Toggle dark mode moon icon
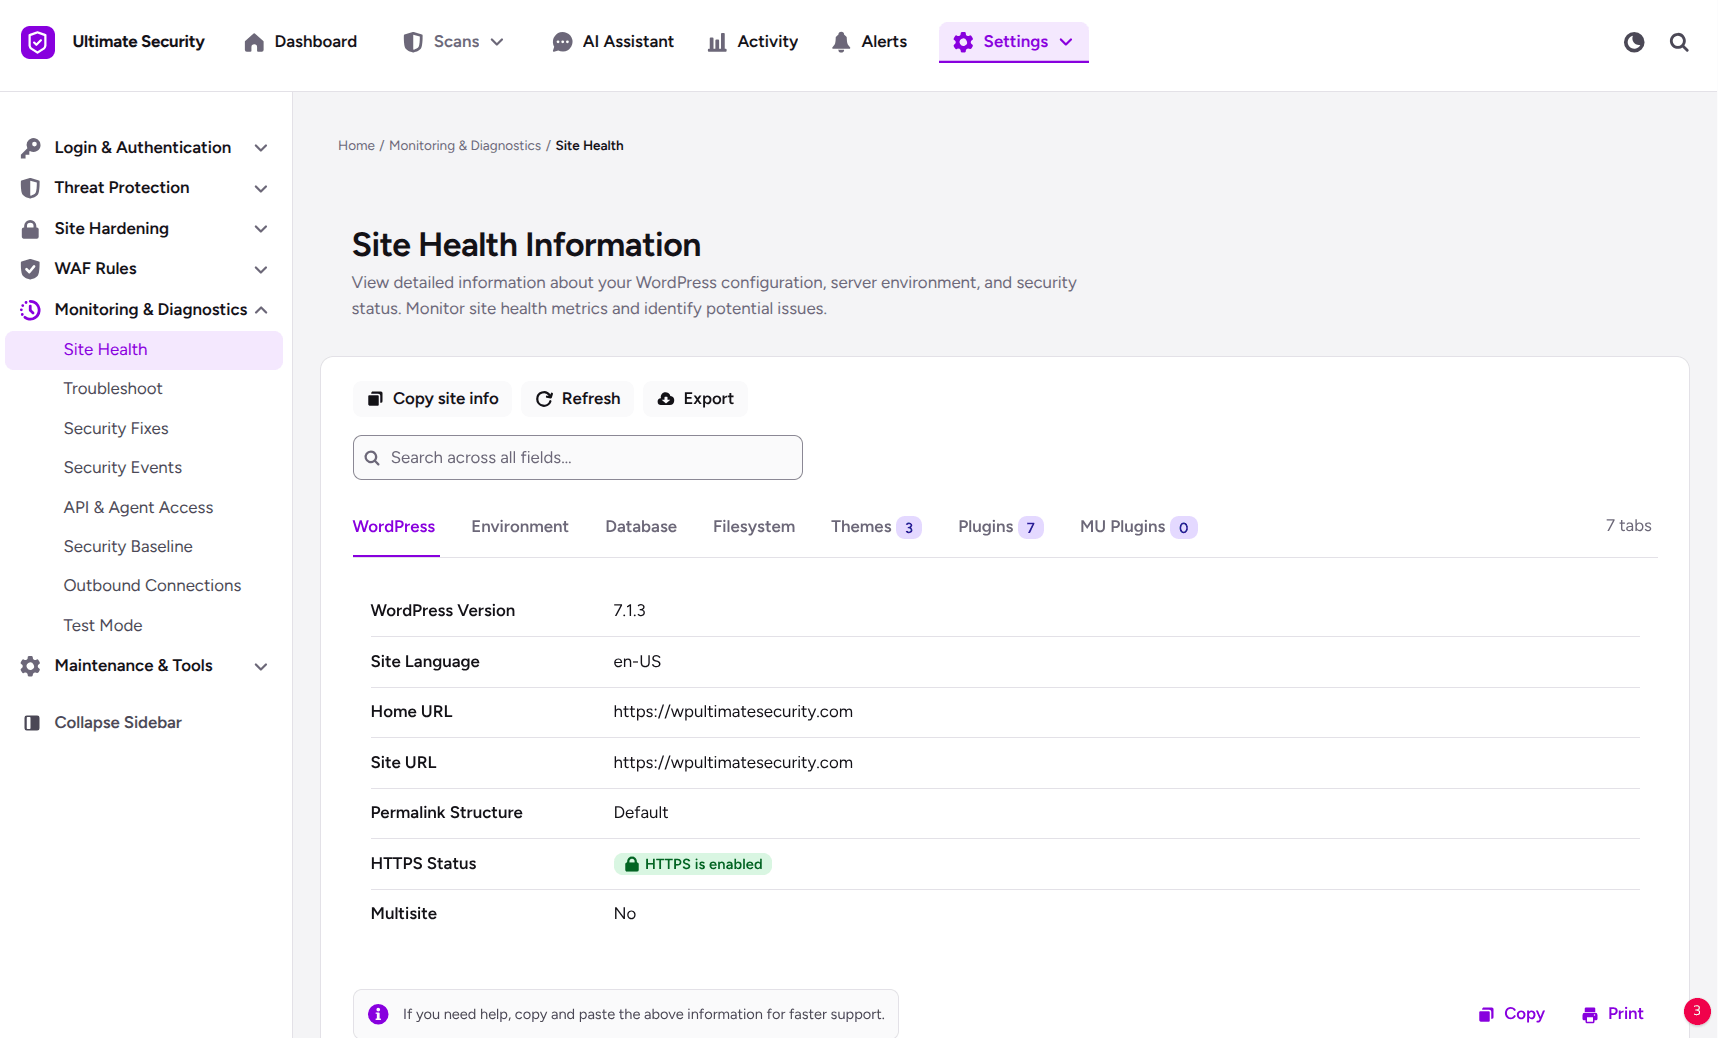This screenshot has height=1038, width=1718. tap(1634, 42)
